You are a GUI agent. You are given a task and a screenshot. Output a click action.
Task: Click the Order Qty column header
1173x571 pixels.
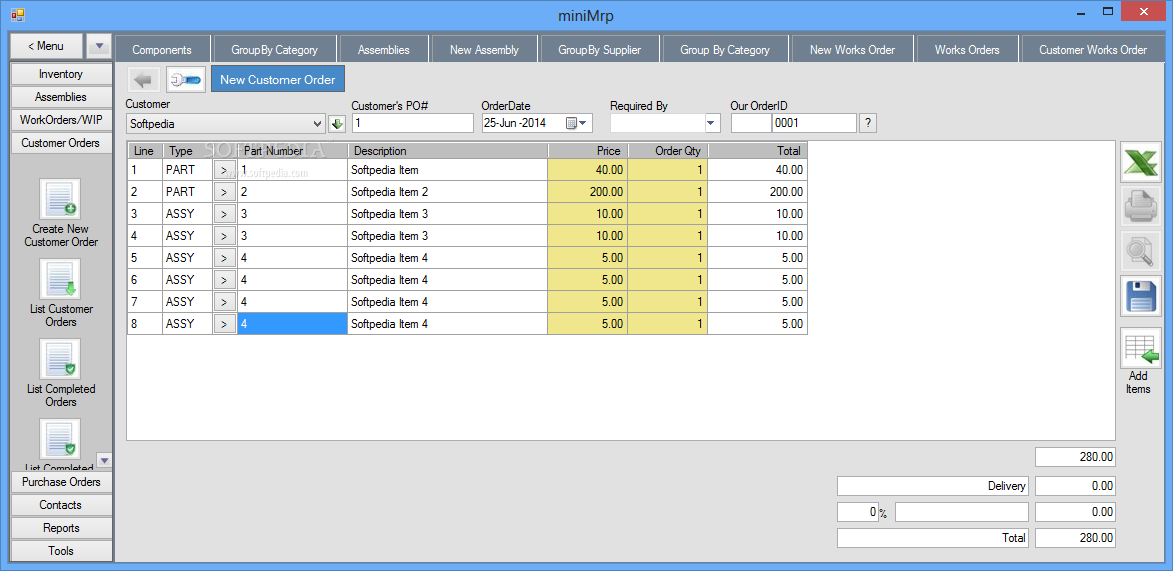(668, 151)
